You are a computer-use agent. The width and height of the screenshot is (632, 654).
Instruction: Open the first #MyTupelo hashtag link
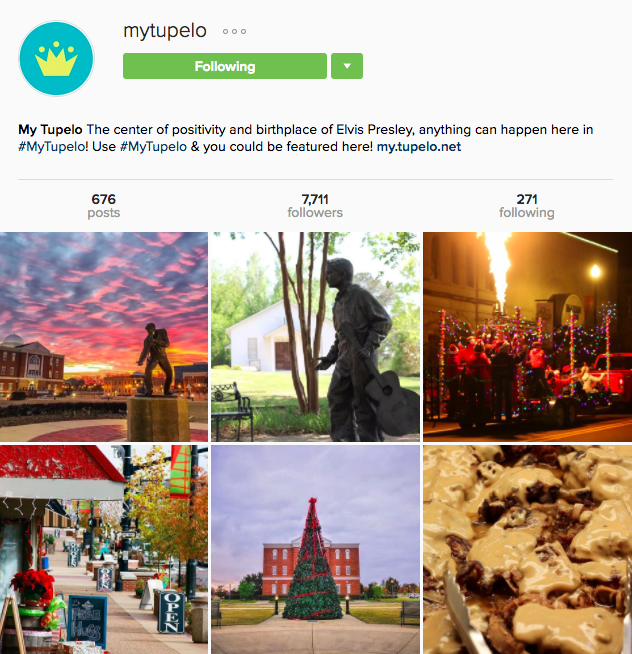coord(52,147)
